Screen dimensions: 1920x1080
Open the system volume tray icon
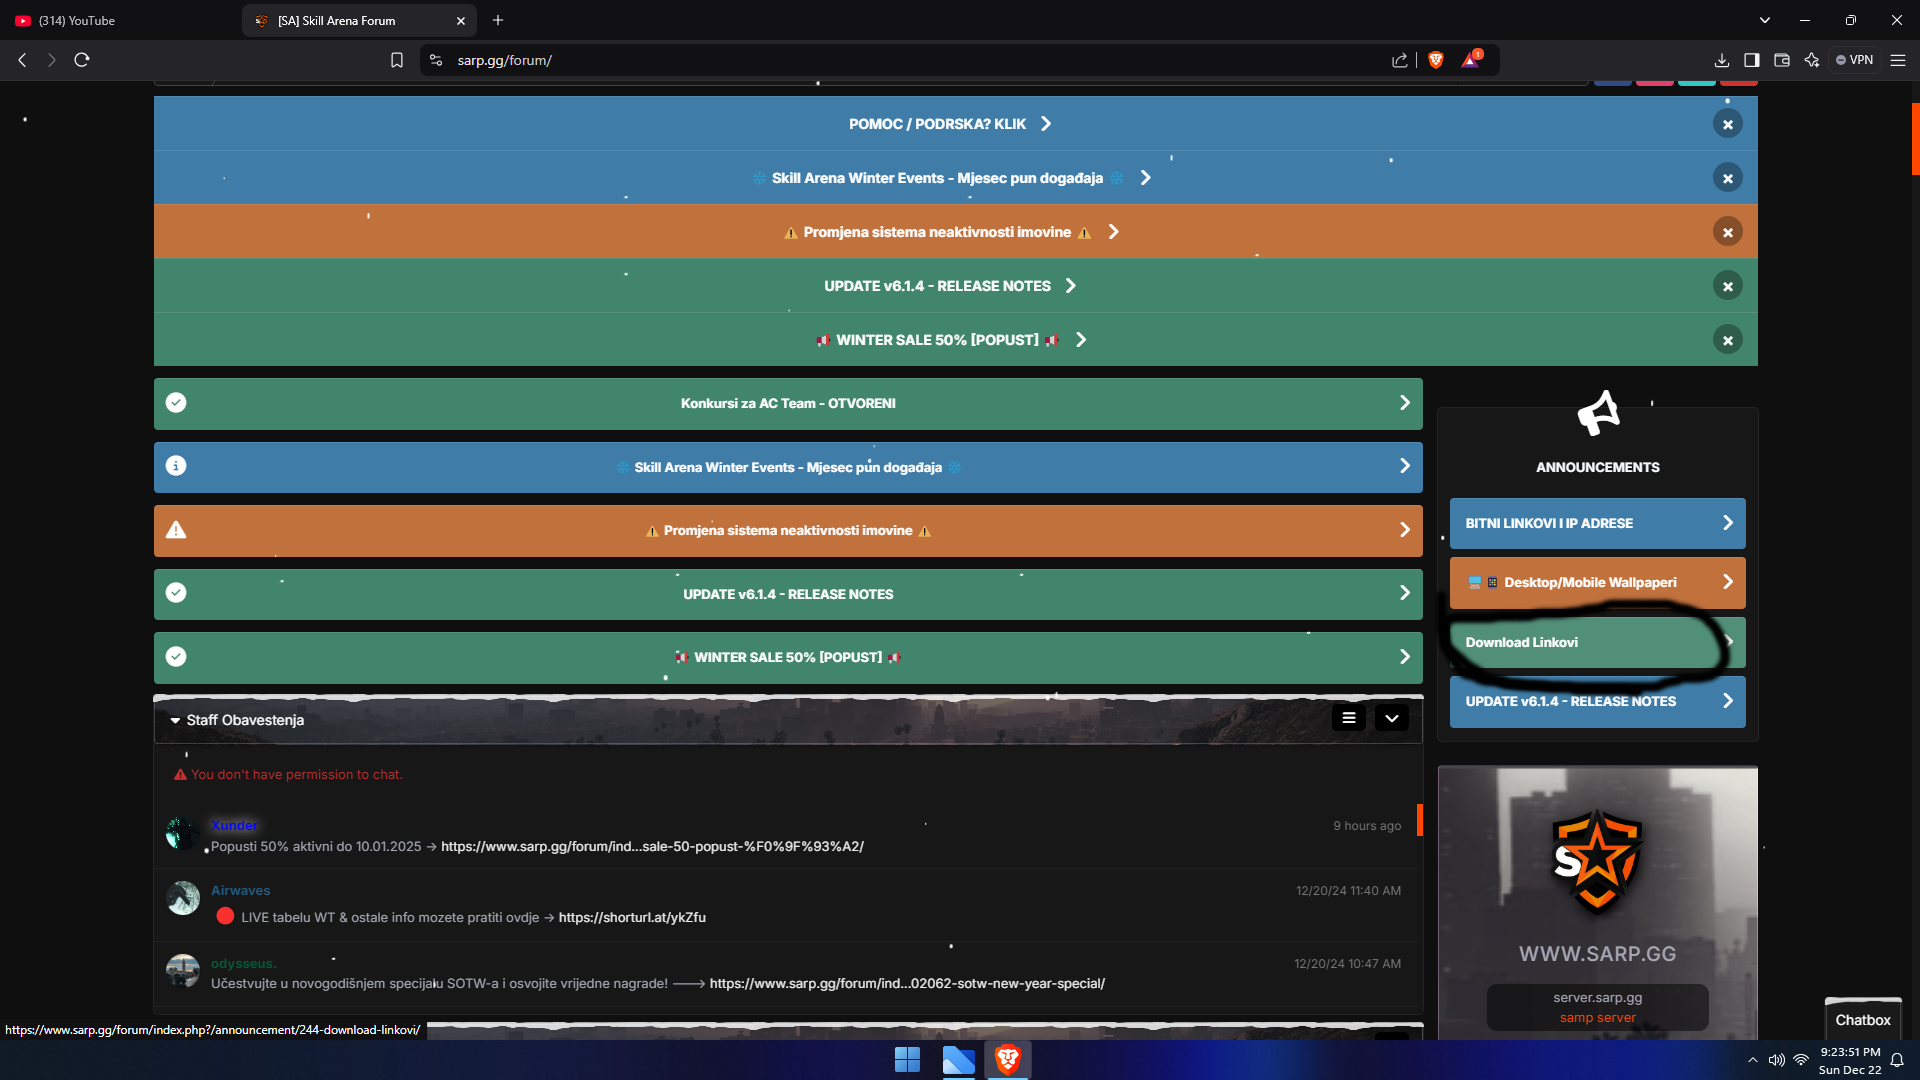click(1776, 1060)
